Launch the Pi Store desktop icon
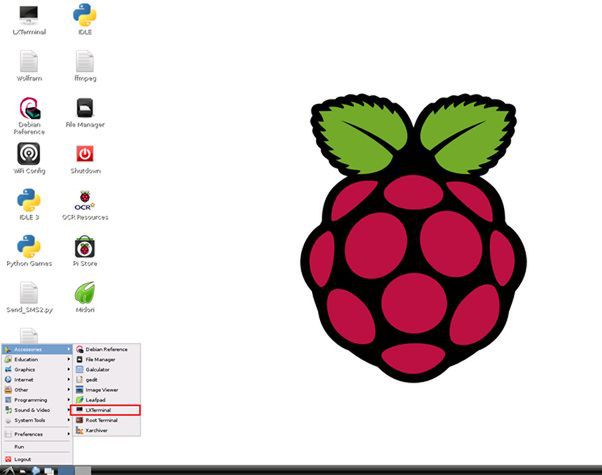602x475 pixels. pyautogui.click(x=85, y=247)
